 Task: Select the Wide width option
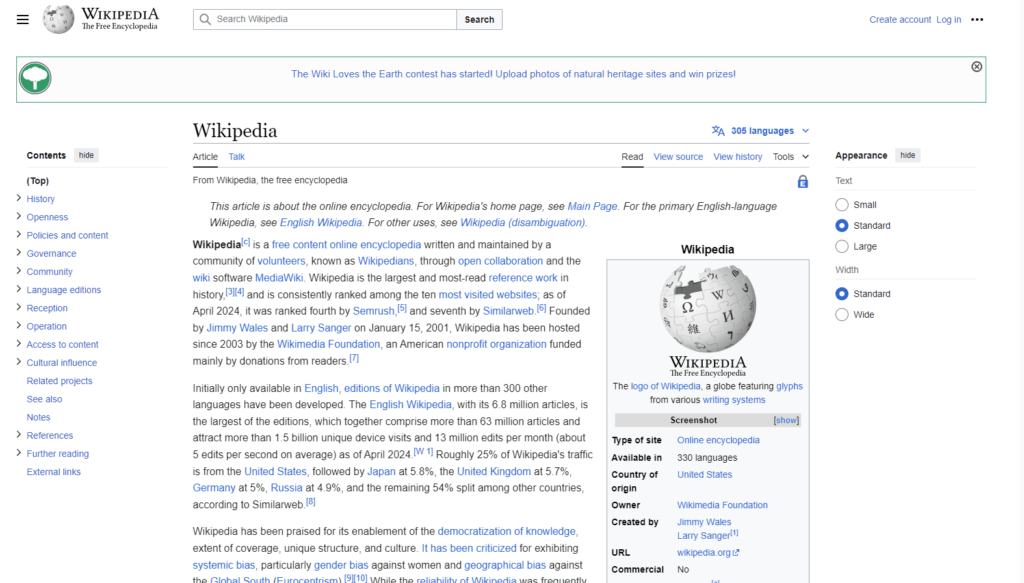842,315
